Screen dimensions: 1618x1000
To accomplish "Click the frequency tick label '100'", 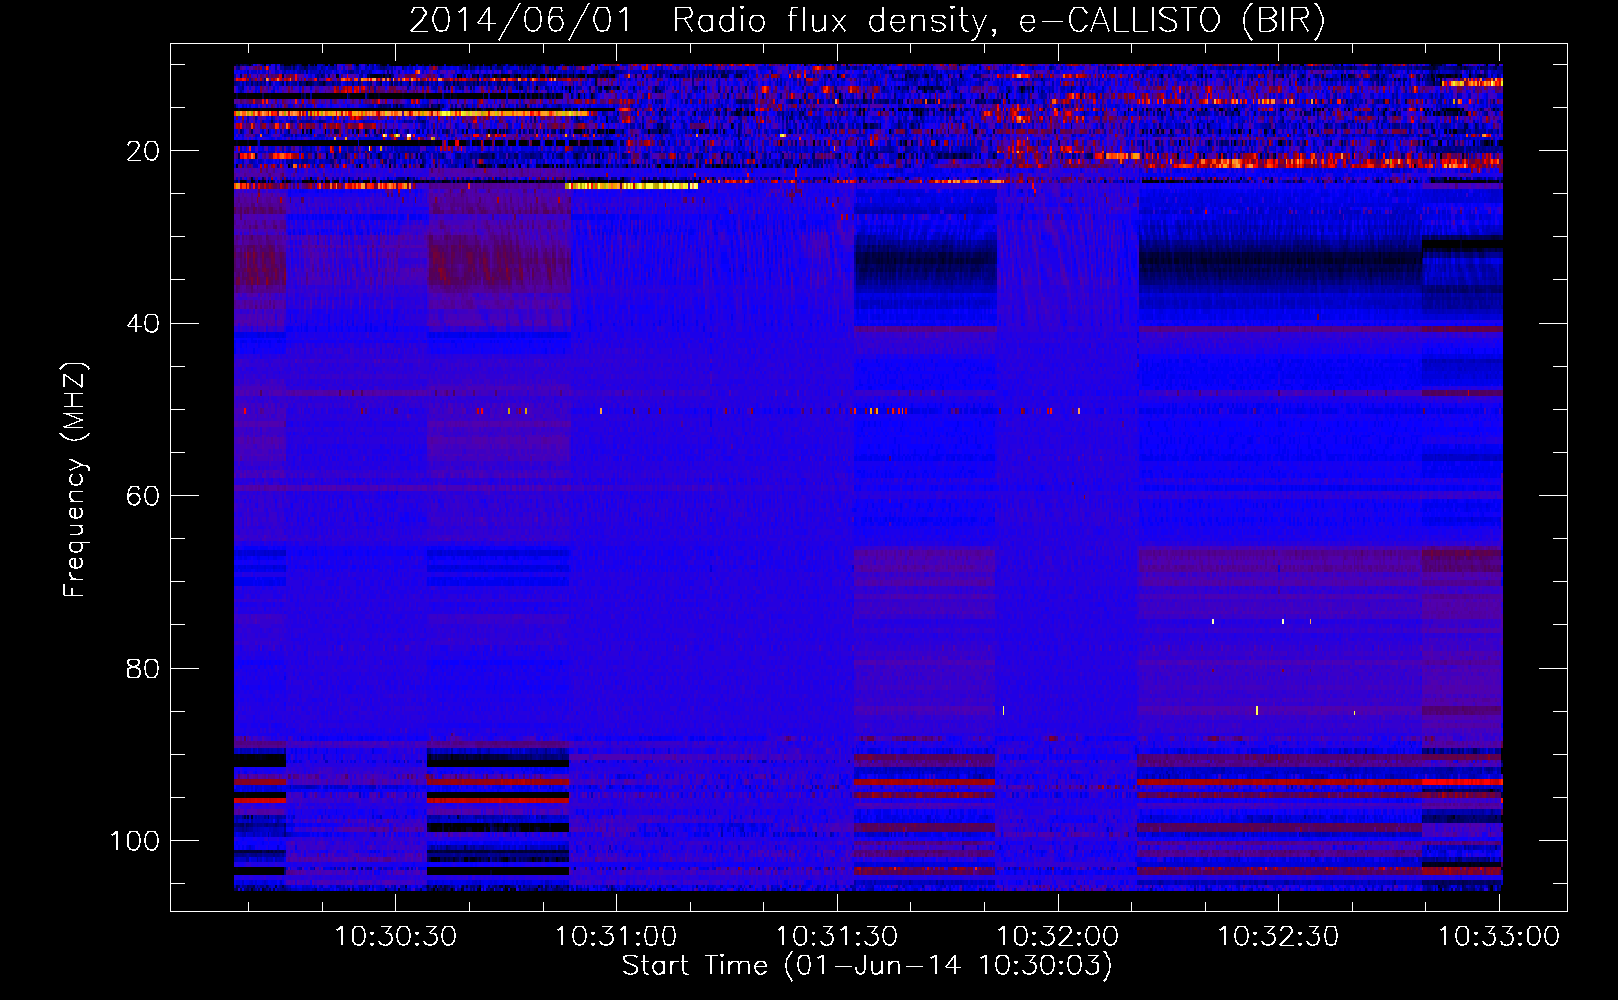I will (135, 841).
